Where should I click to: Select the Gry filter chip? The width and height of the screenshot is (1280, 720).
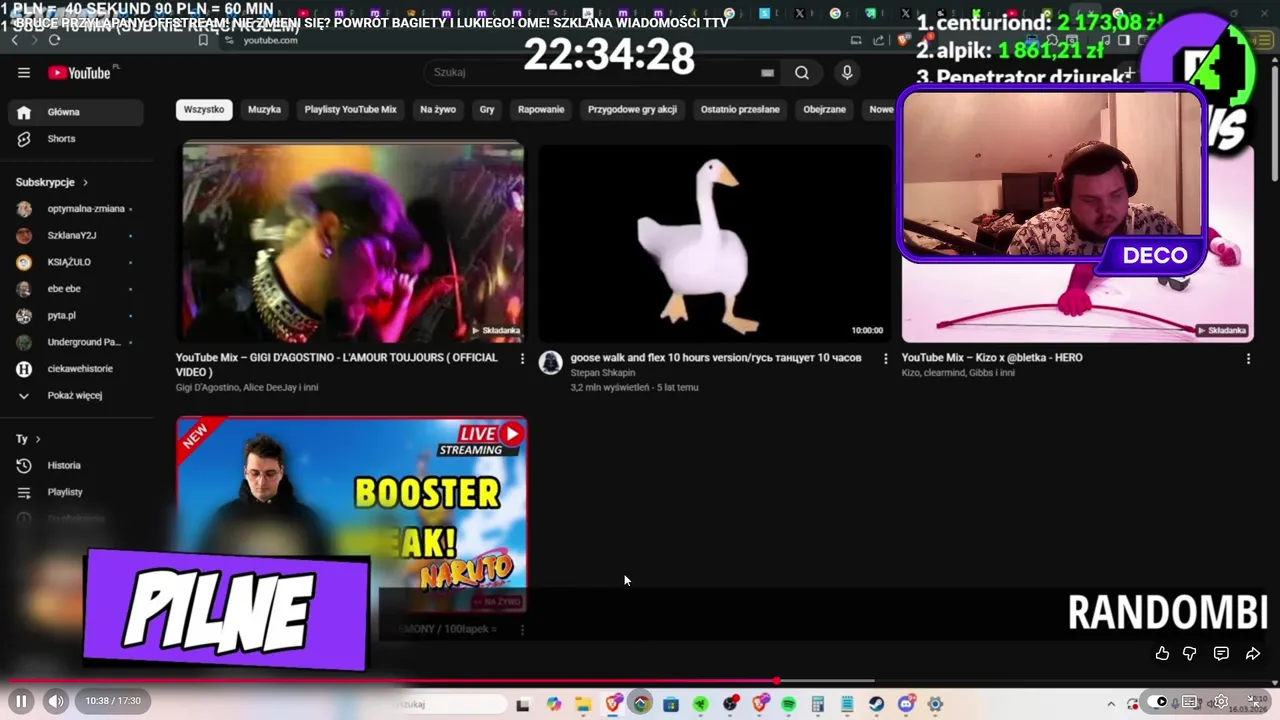point(487,109)
